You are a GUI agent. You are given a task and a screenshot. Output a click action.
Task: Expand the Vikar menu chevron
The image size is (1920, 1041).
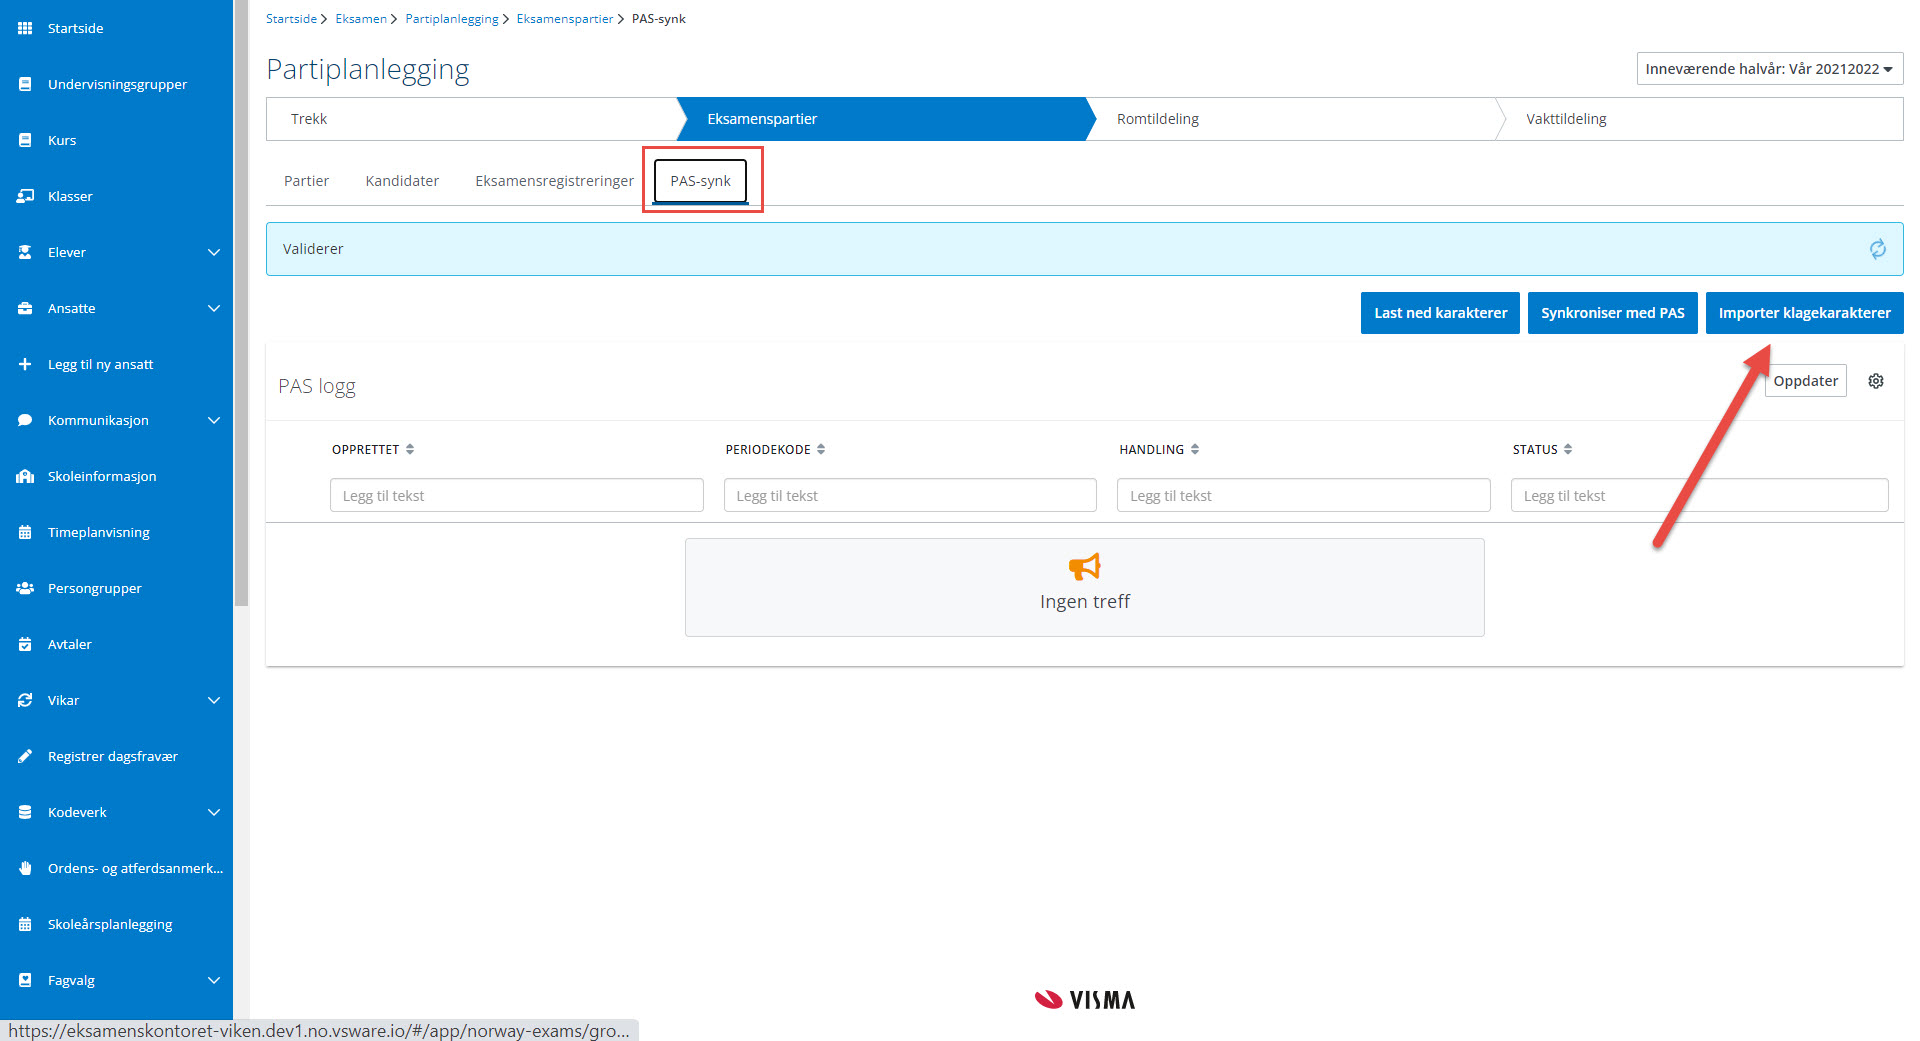213,700
